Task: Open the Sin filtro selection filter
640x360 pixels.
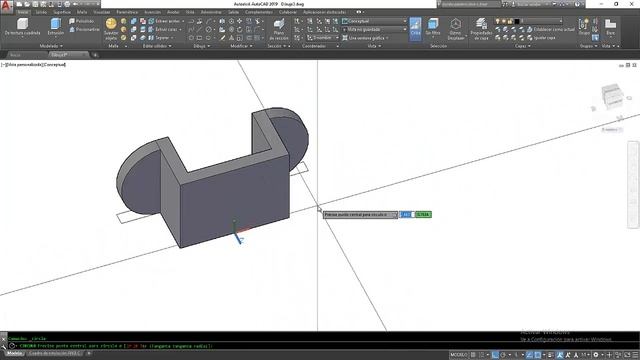Action: 433,28
